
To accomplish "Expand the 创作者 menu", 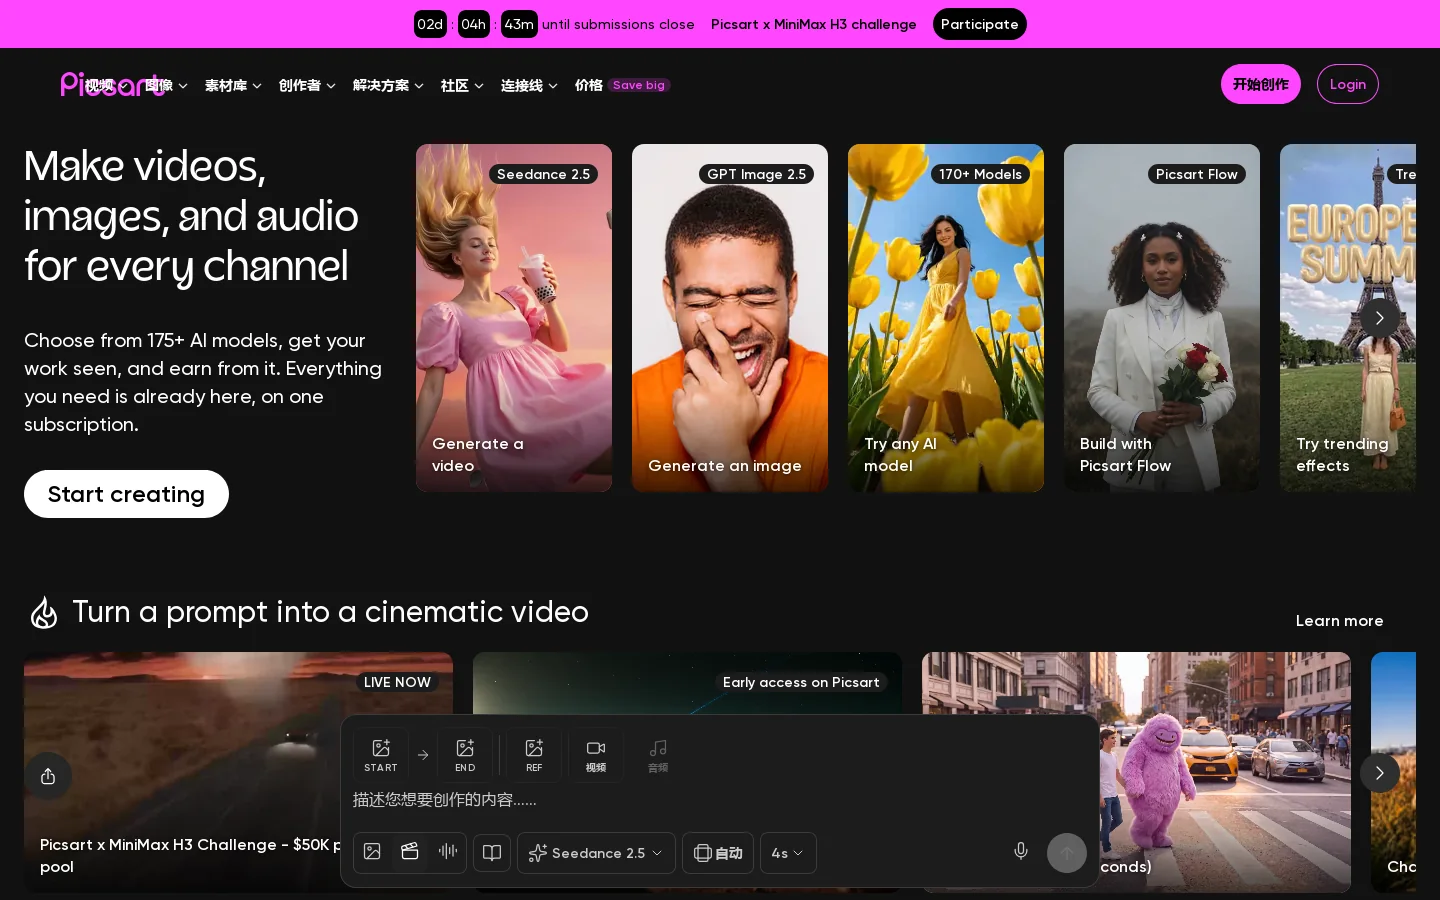I will point(307,86).
